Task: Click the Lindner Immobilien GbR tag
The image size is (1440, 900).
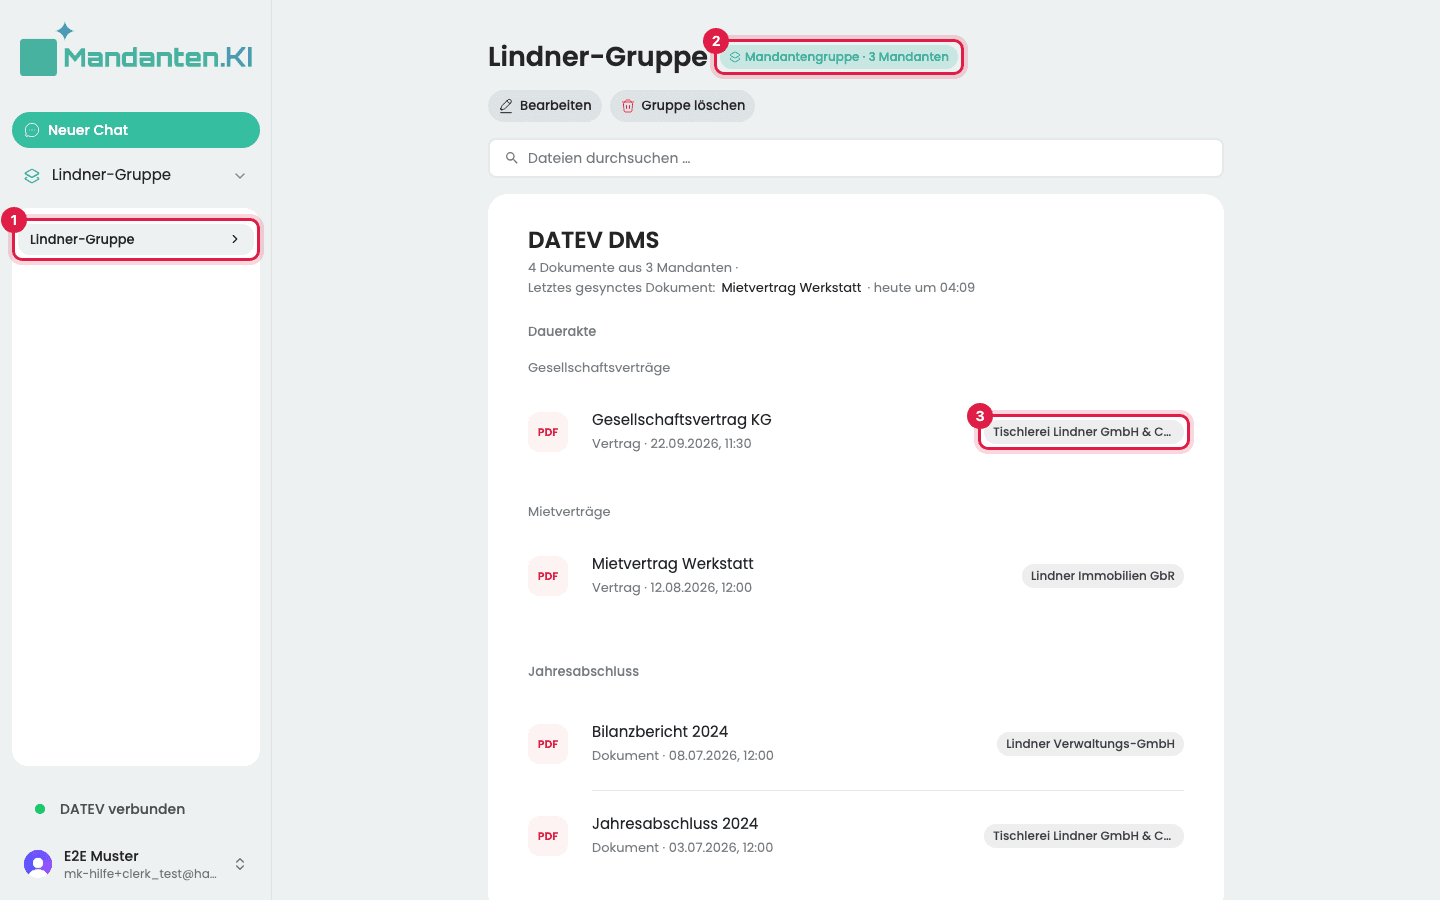Action: tap(1103, 576)
